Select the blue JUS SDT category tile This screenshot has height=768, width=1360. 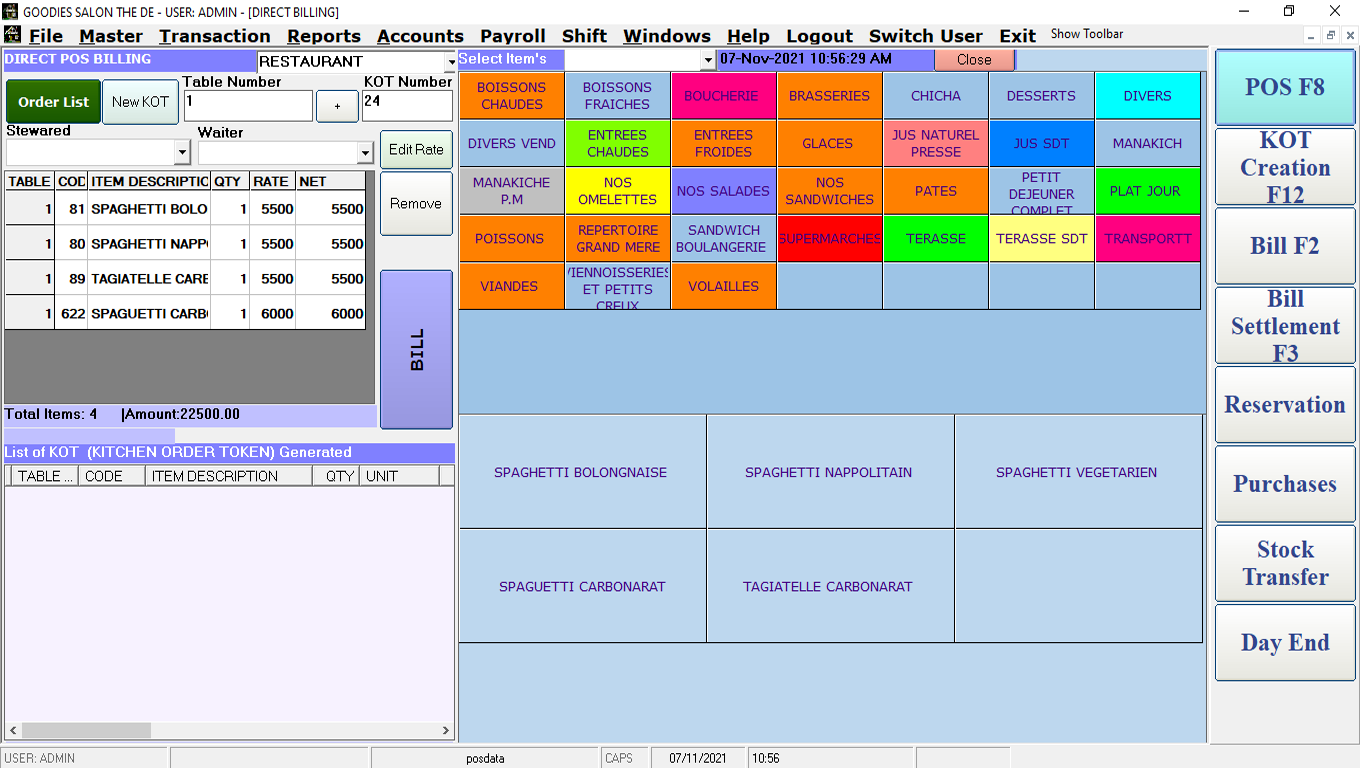point(1042,144)
